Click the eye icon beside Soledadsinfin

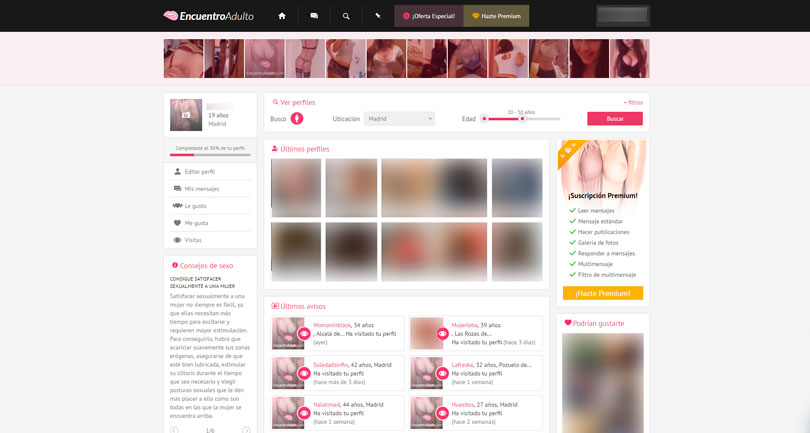coord(304,373)
